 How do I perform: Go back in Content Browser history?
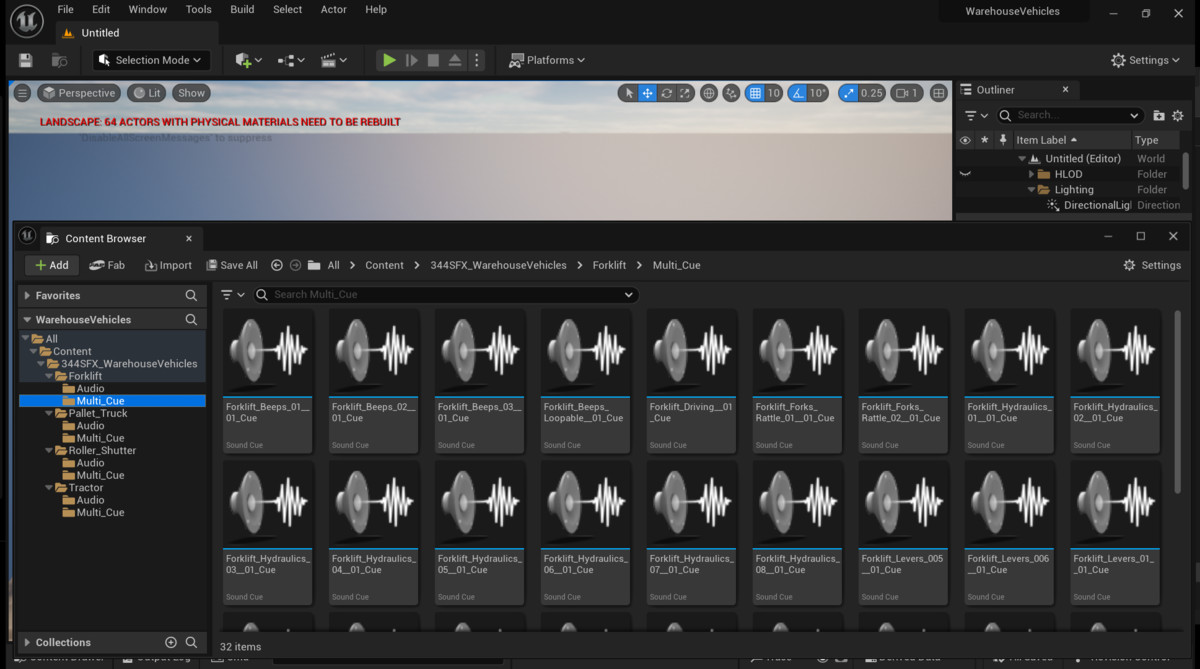pos(277,265)
